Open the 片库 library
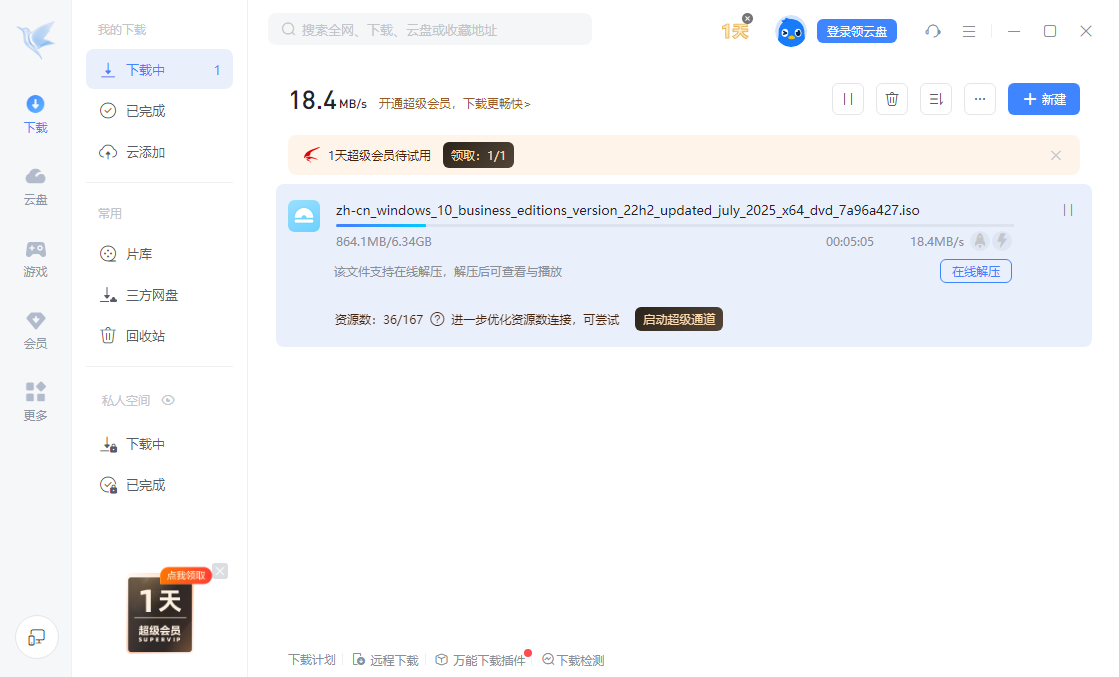 tap(159, 254)
